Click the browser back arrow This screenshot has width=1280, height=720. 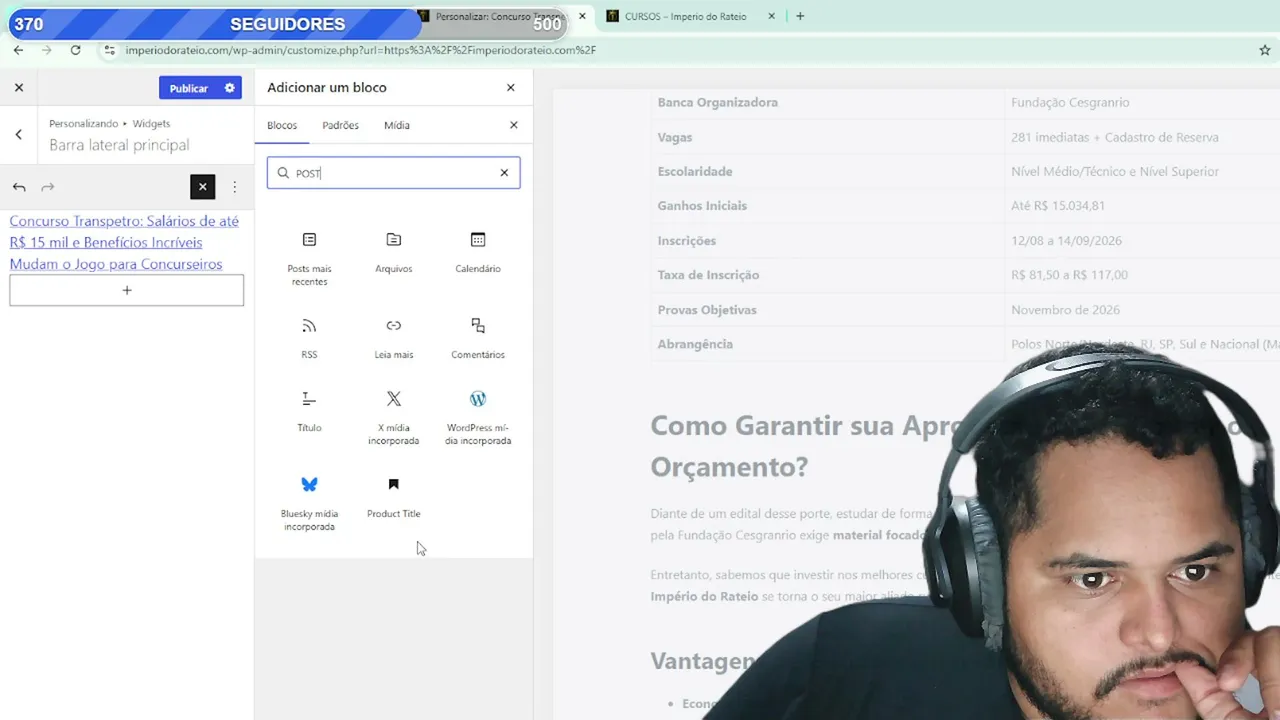(x=18, y=50)
